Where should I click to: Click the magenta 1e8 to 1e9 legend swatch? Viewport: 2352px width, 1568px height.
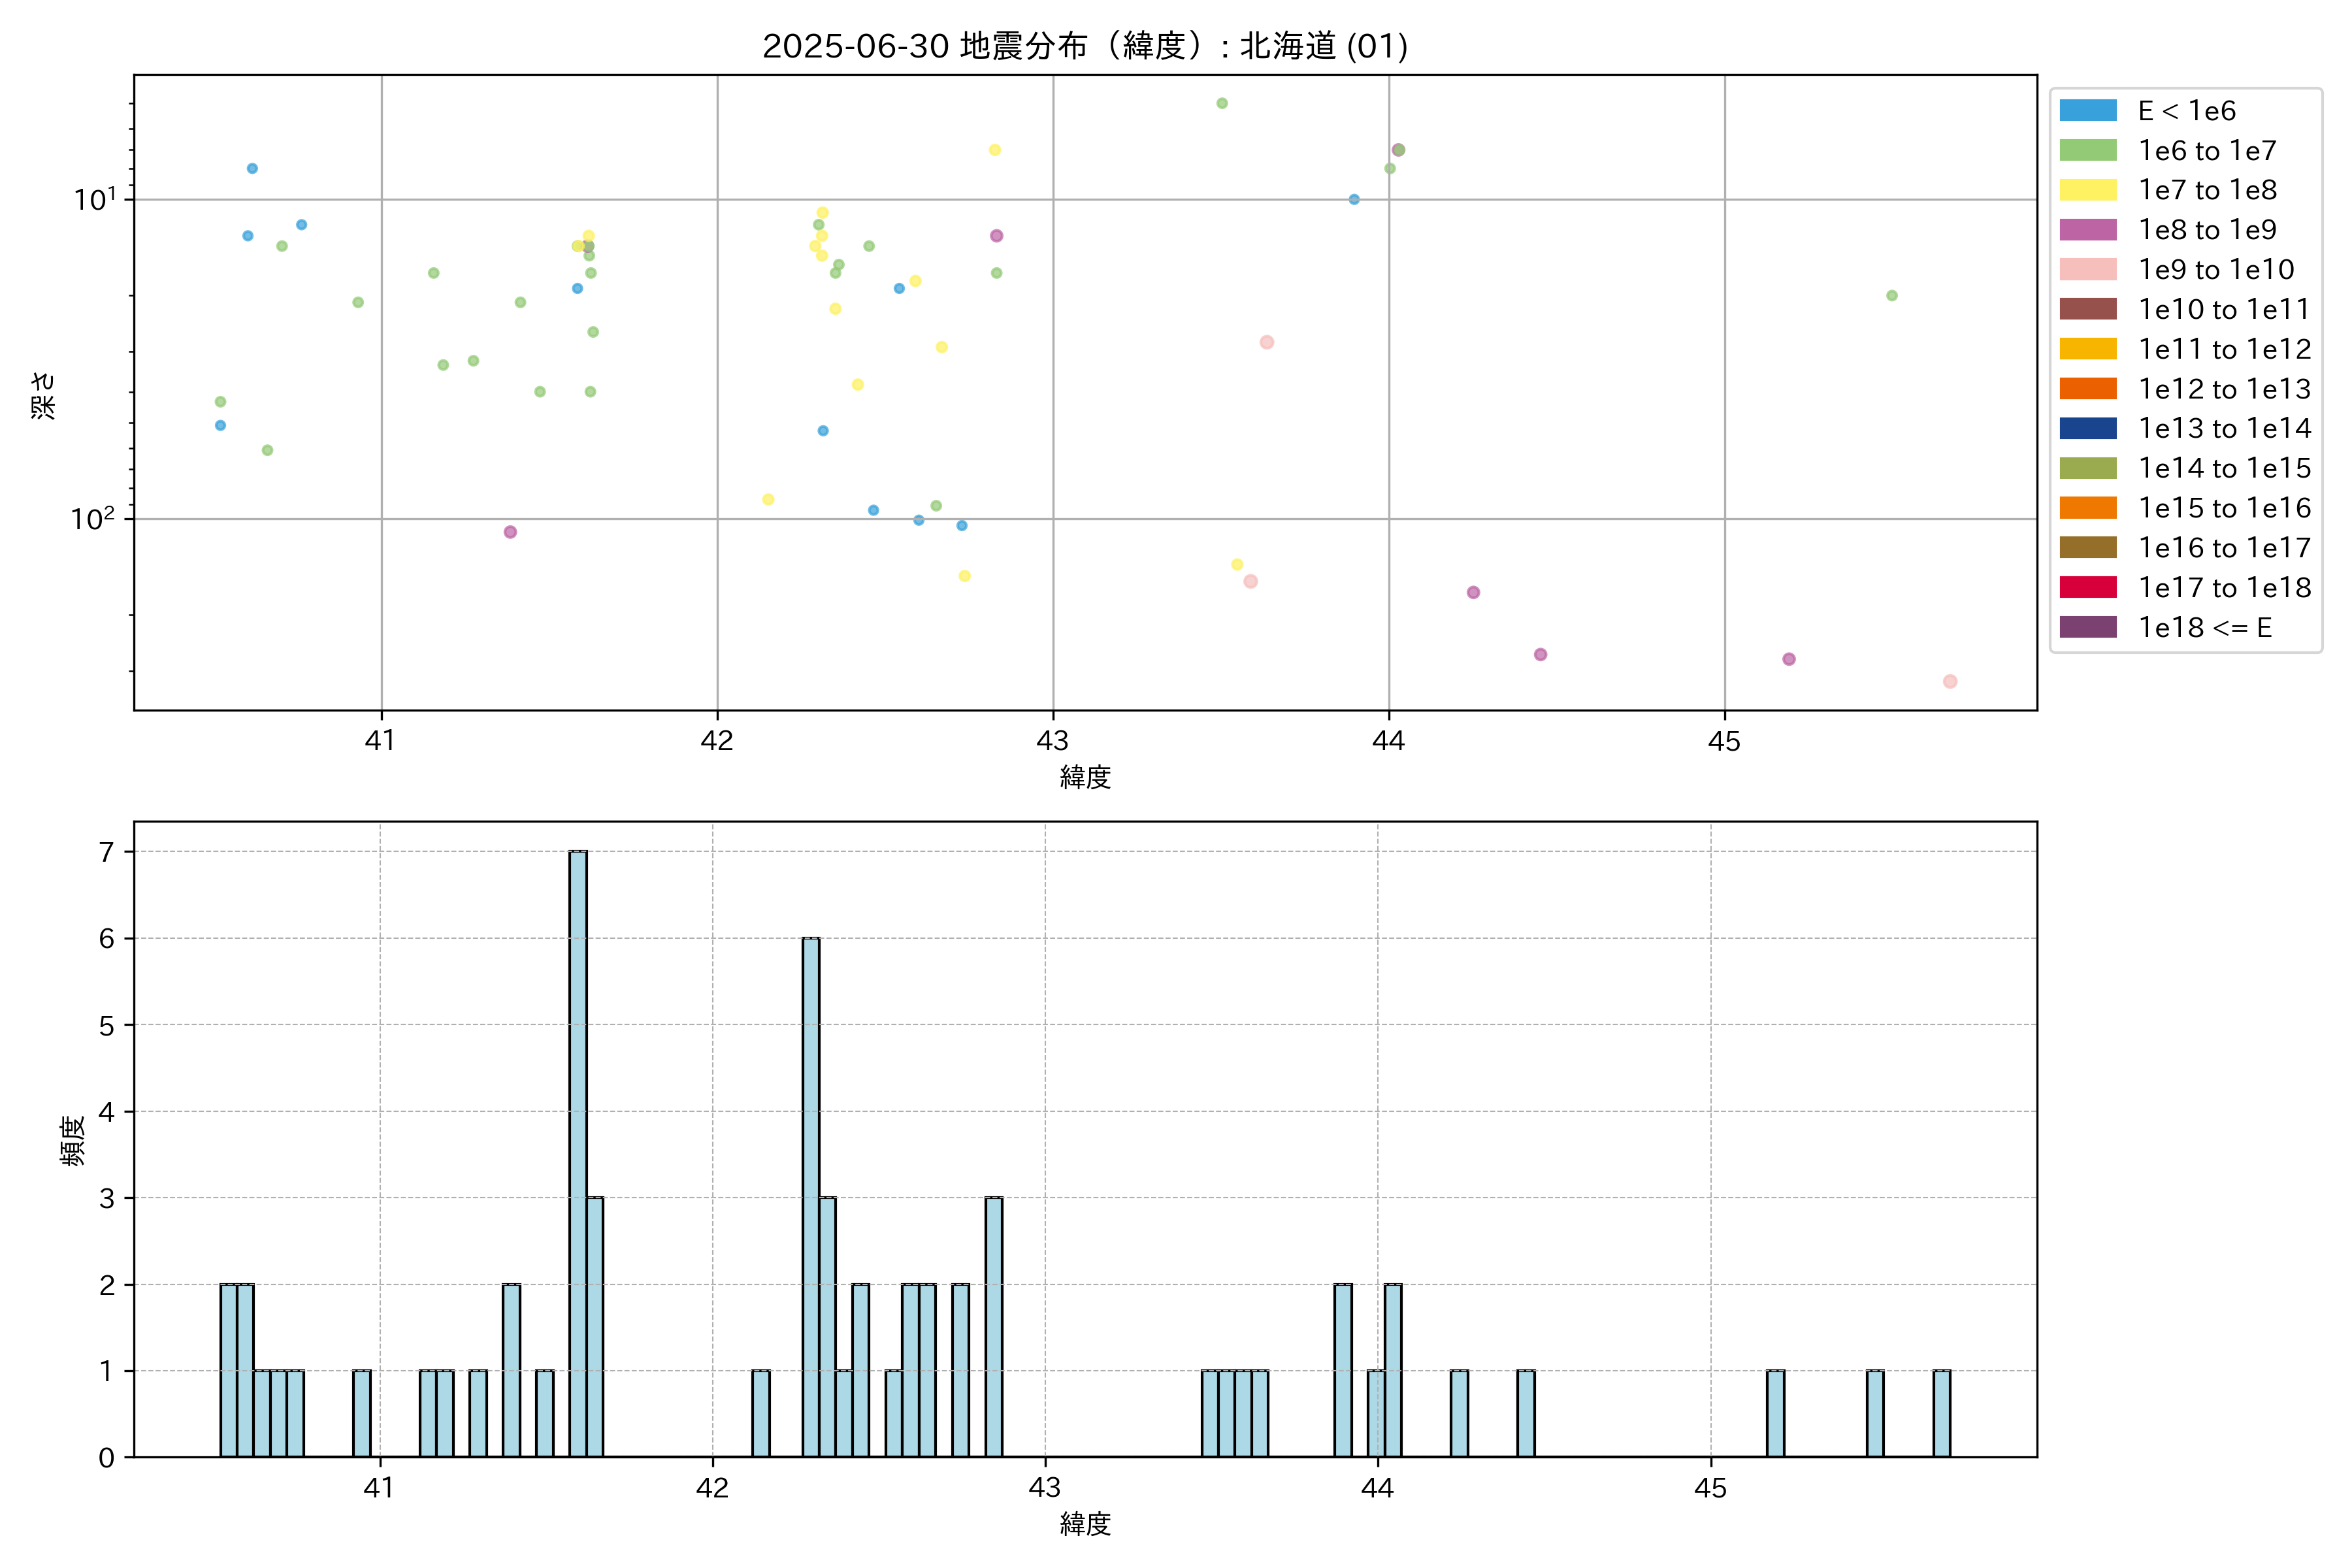click(x=2087, y=230)
